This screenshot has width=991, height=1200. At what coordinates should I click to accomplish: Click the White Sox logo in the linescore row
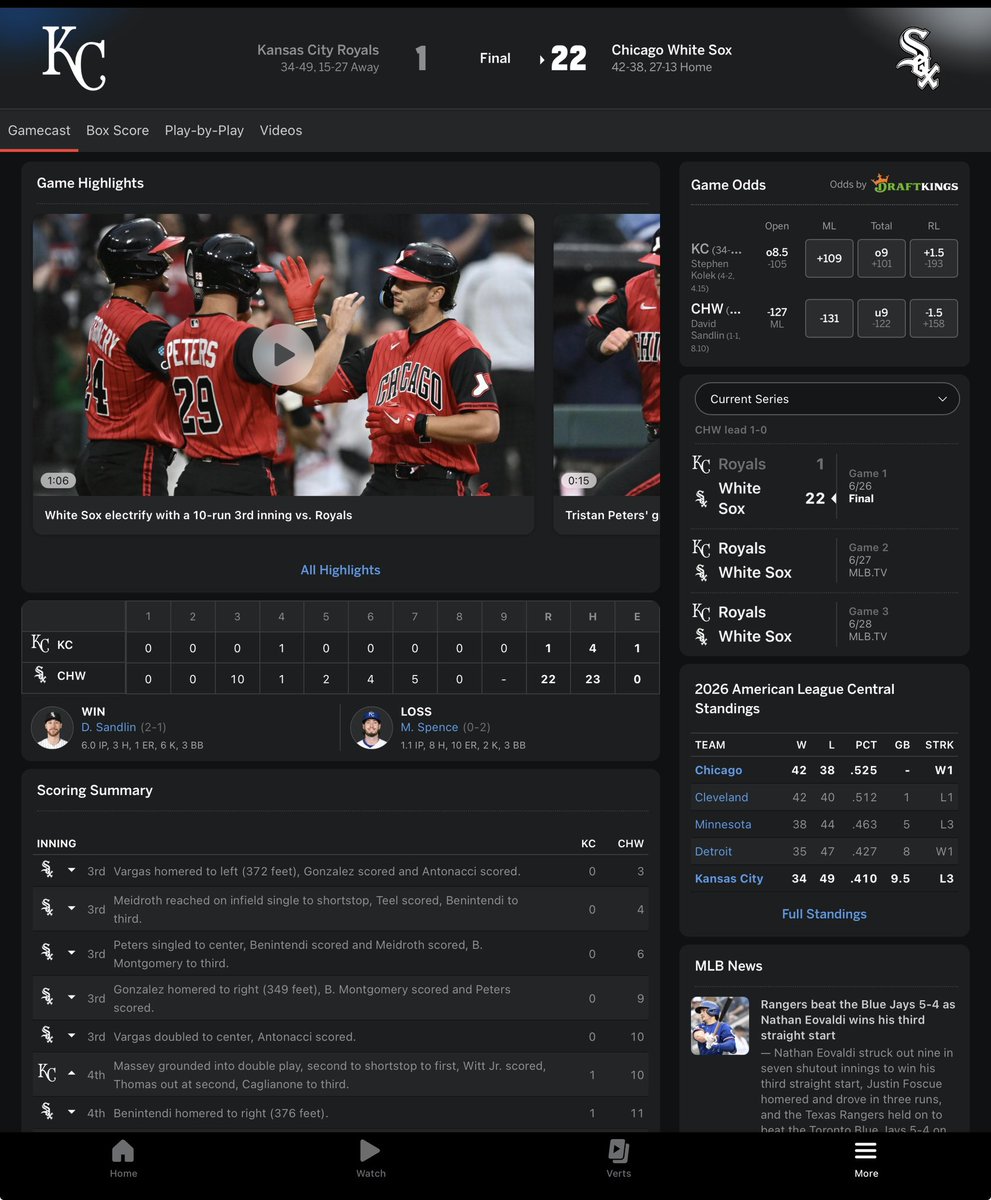[40, 675]
